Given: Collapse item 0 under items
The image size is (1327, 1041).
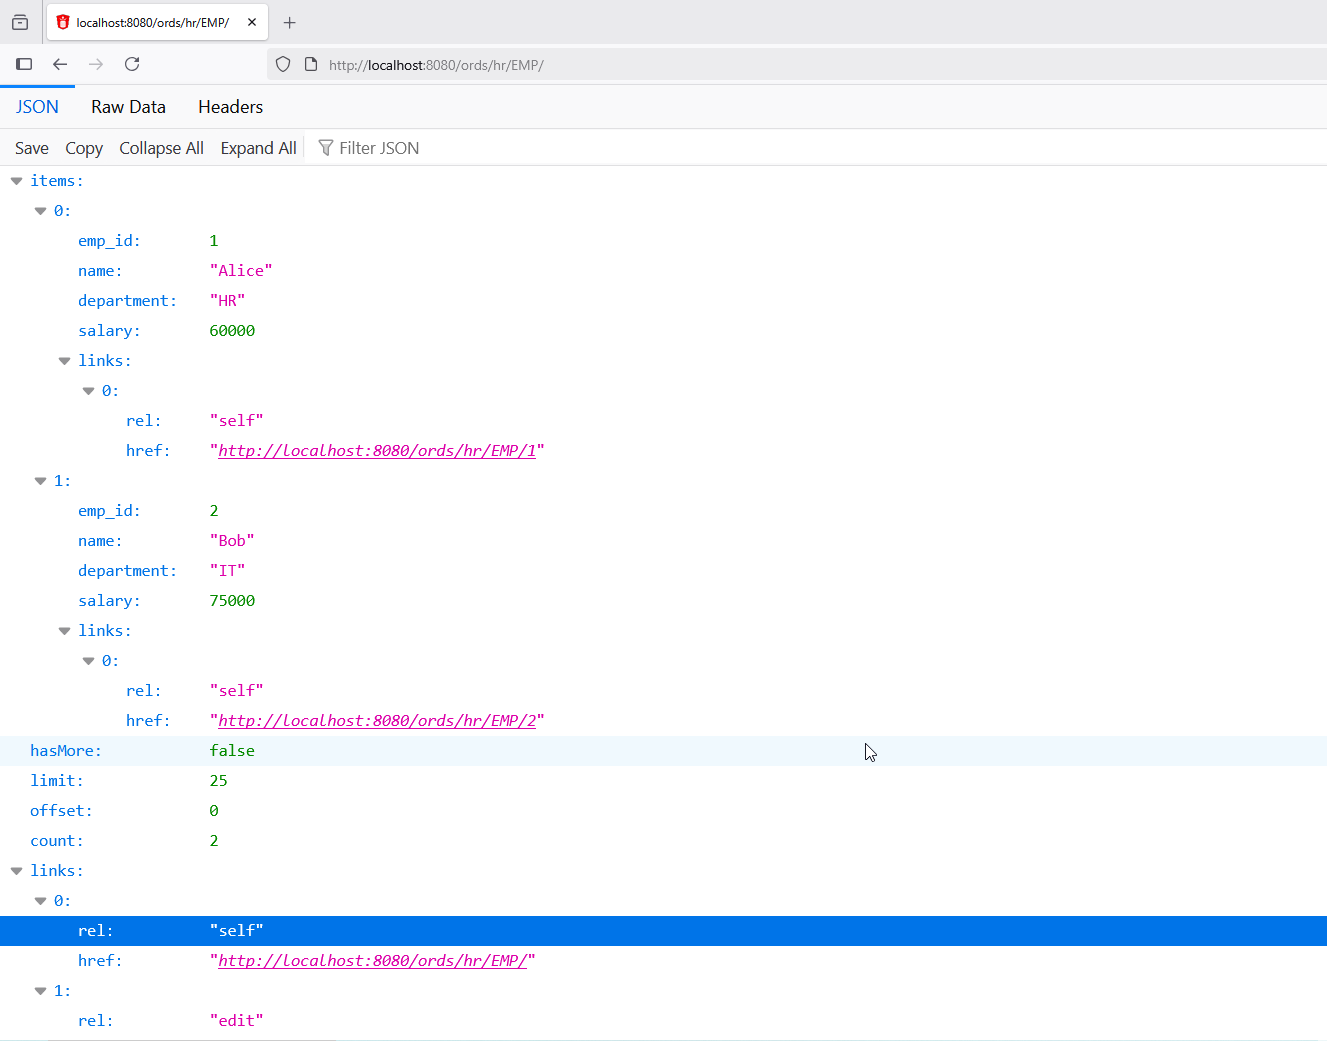Looking at the screenshot, I should point(40,211).
